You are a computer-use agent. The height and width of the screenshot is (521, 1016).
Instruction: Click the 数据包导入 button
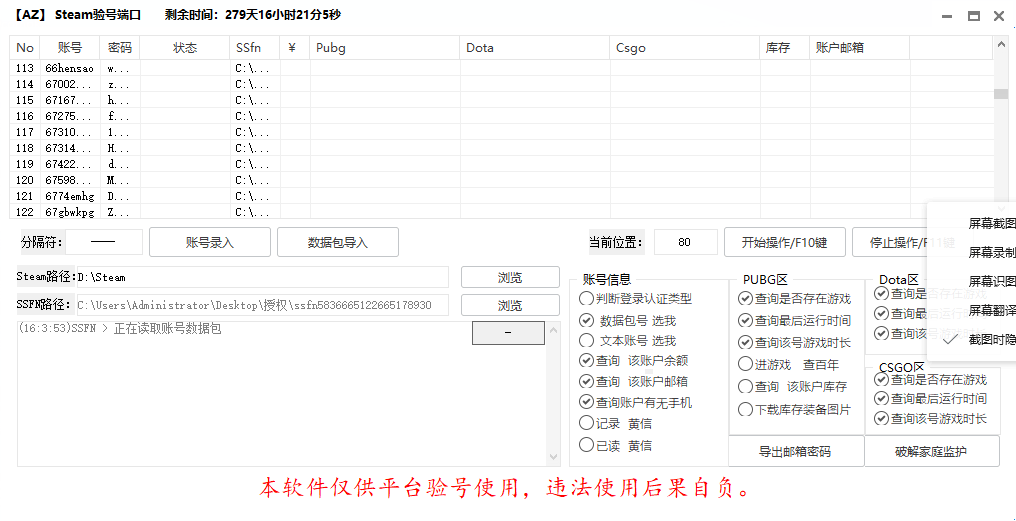point(338,242)
